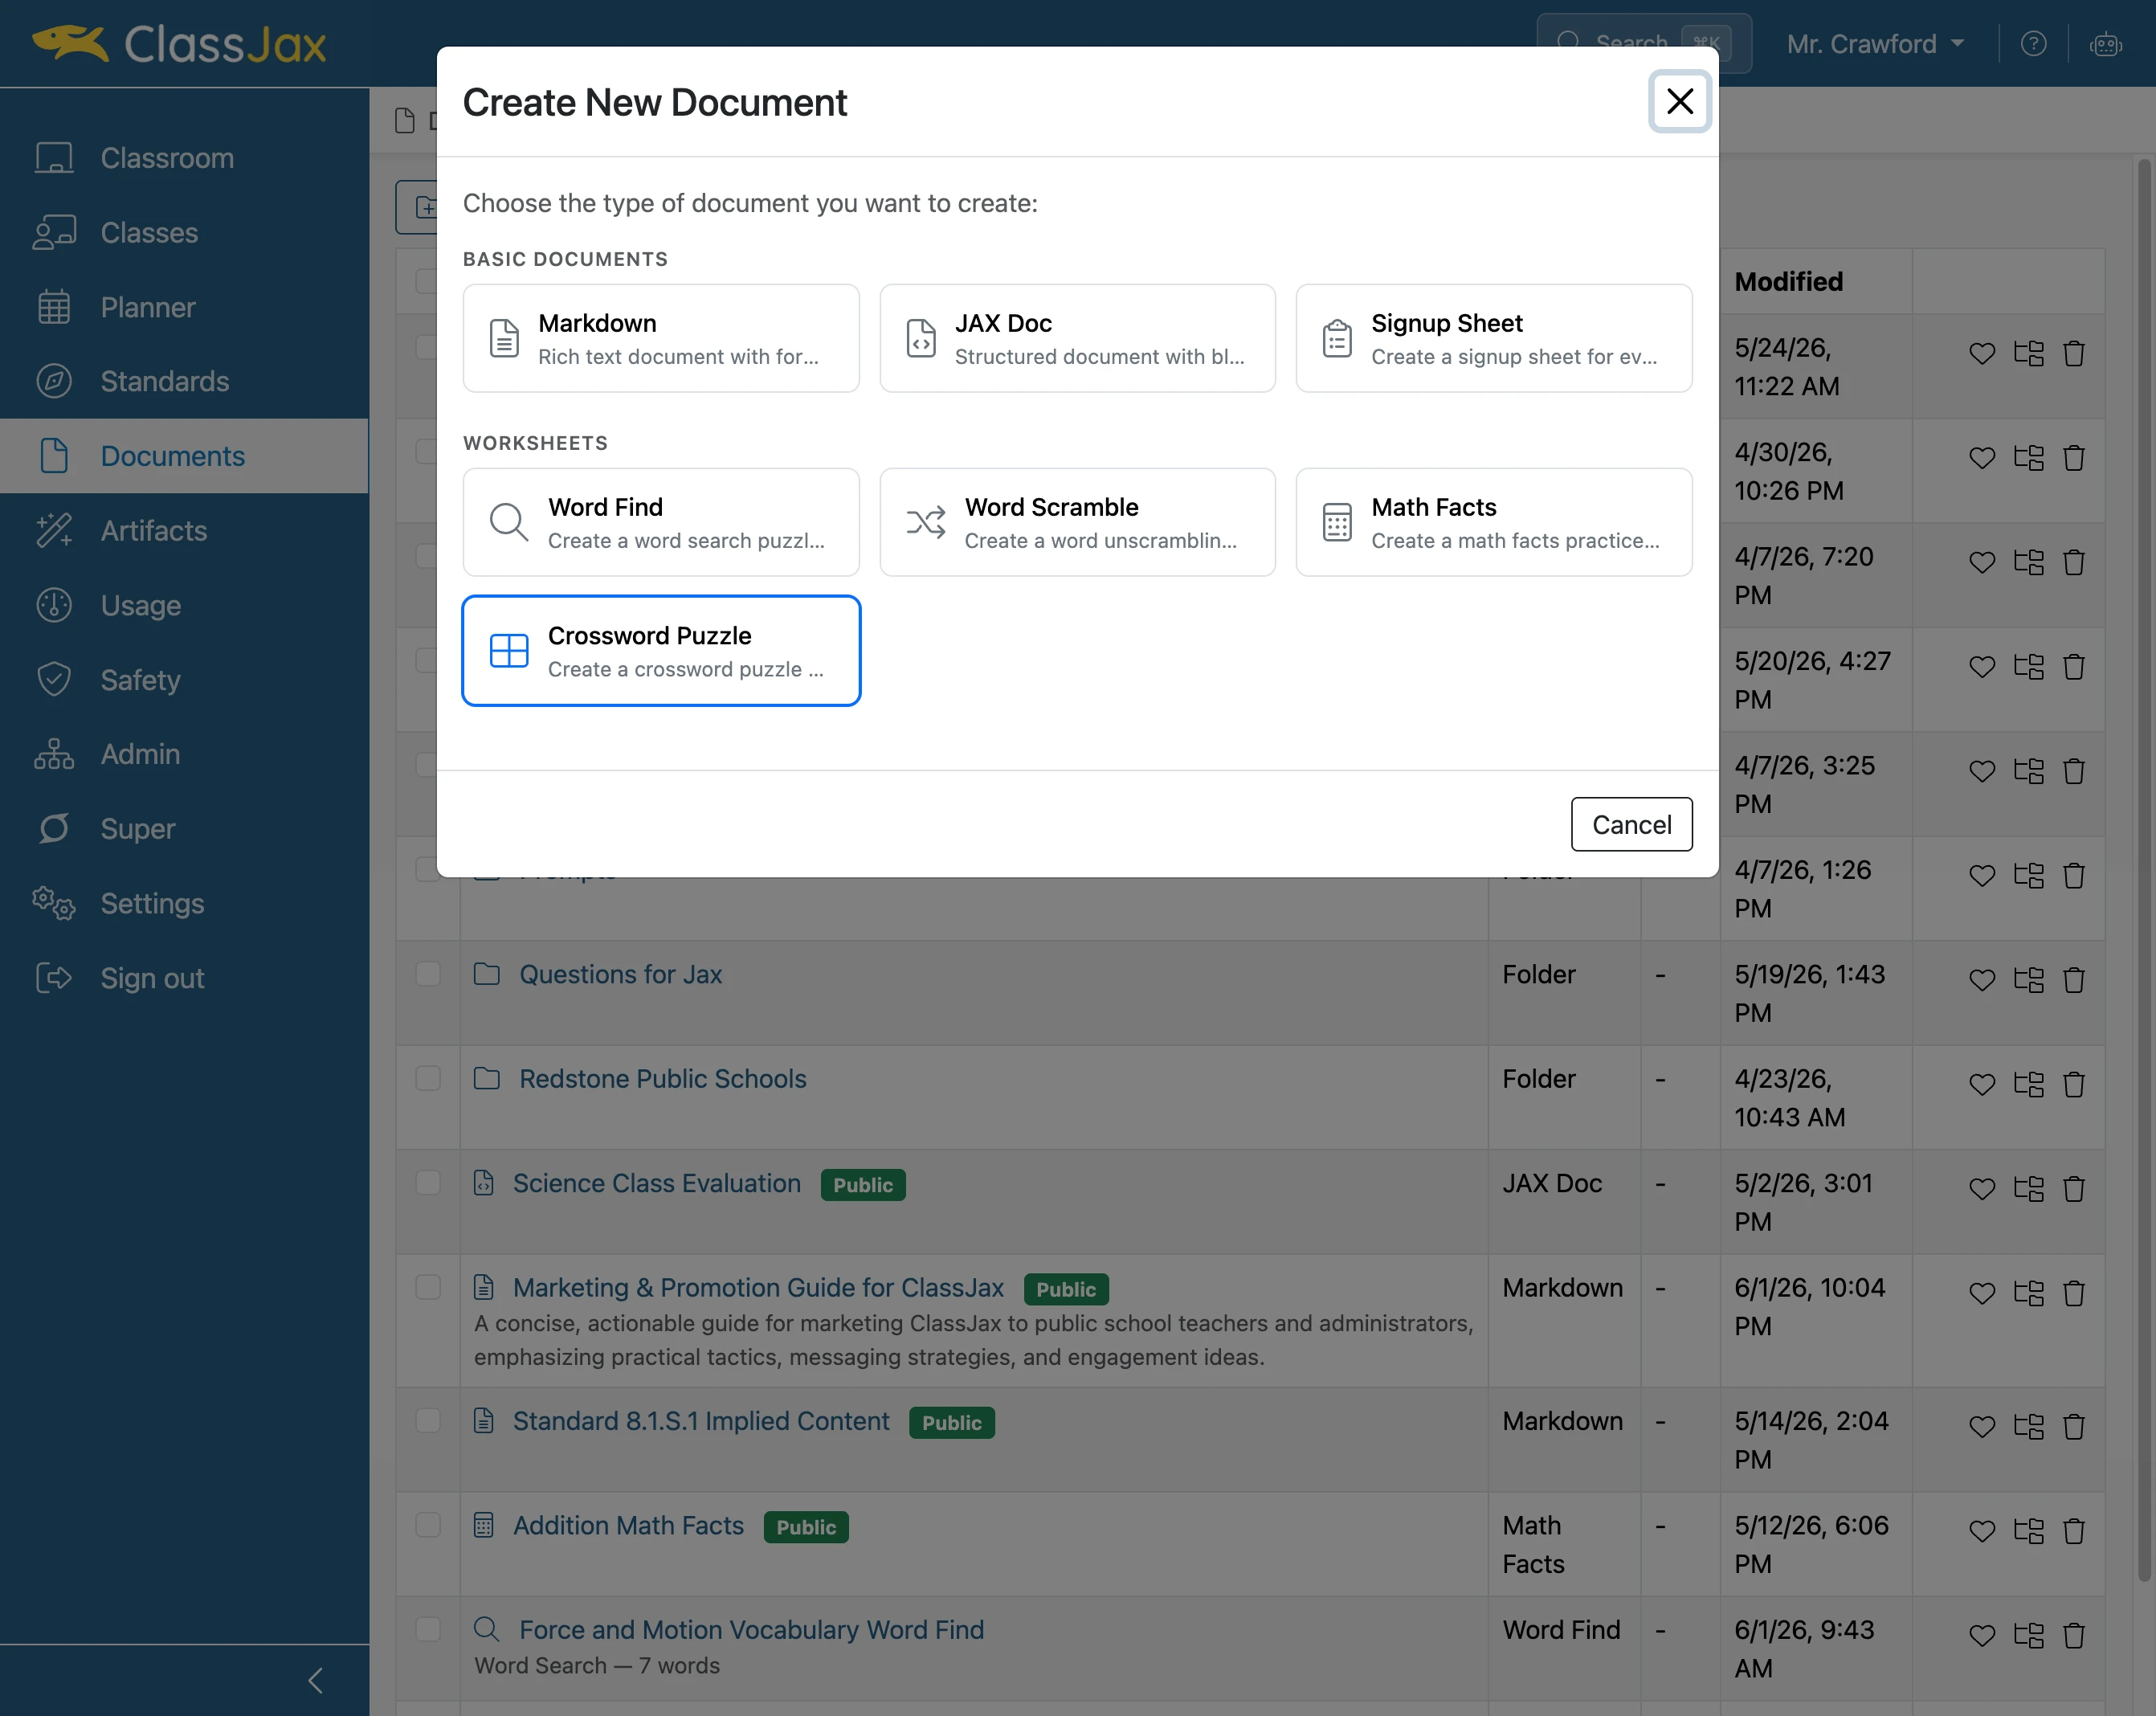Select the Crossword Puzzle worksheet option
This screenshot has height=1716, width=2156.
click(661, 651)
